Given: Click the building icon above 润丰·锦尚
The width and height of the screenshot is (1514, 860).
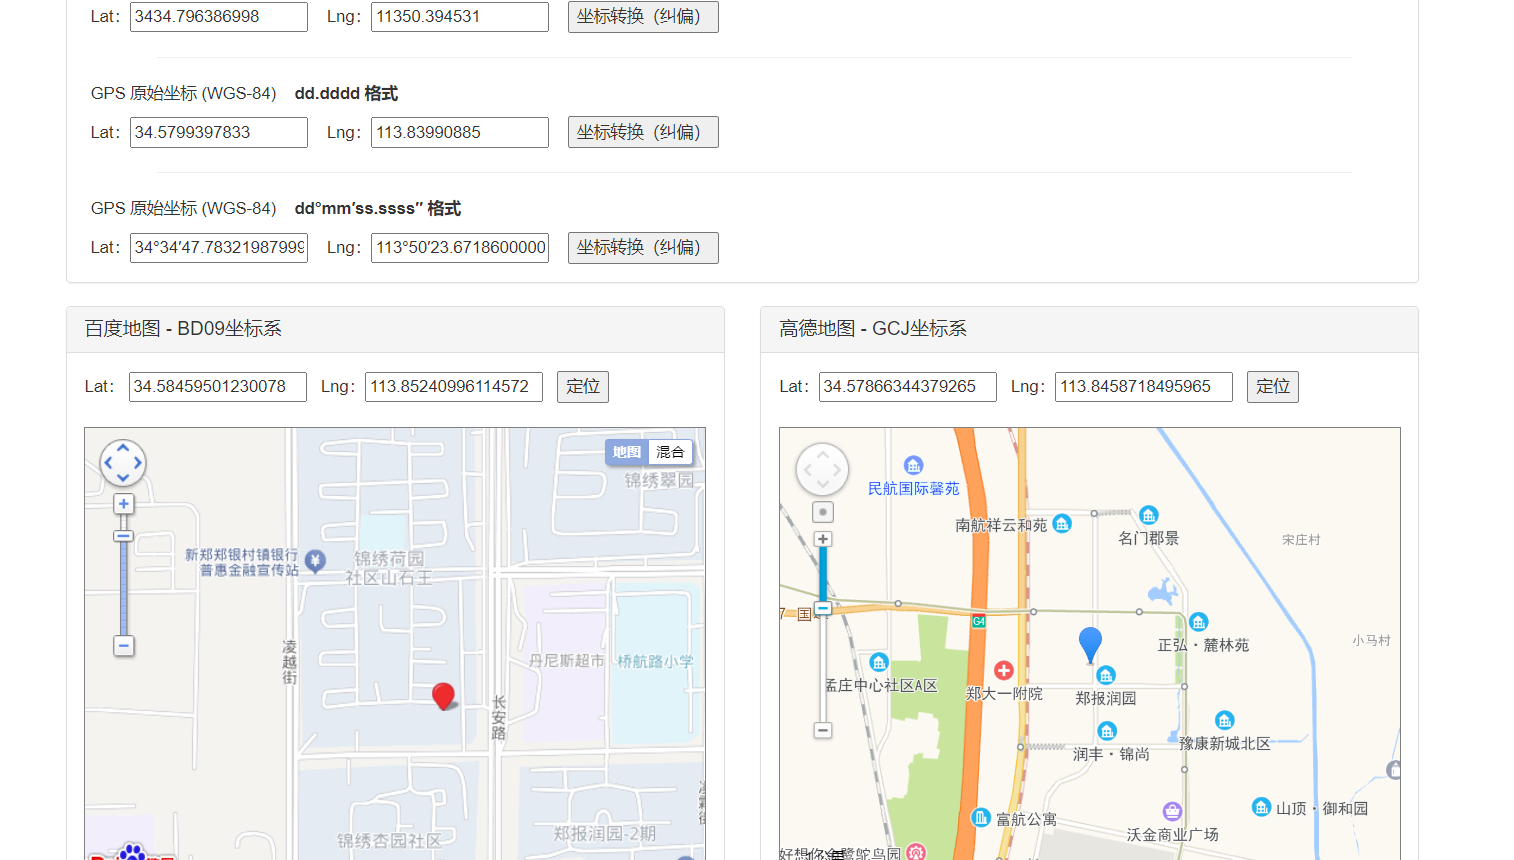Looking at the screenshot, I should pos(1107,731).
